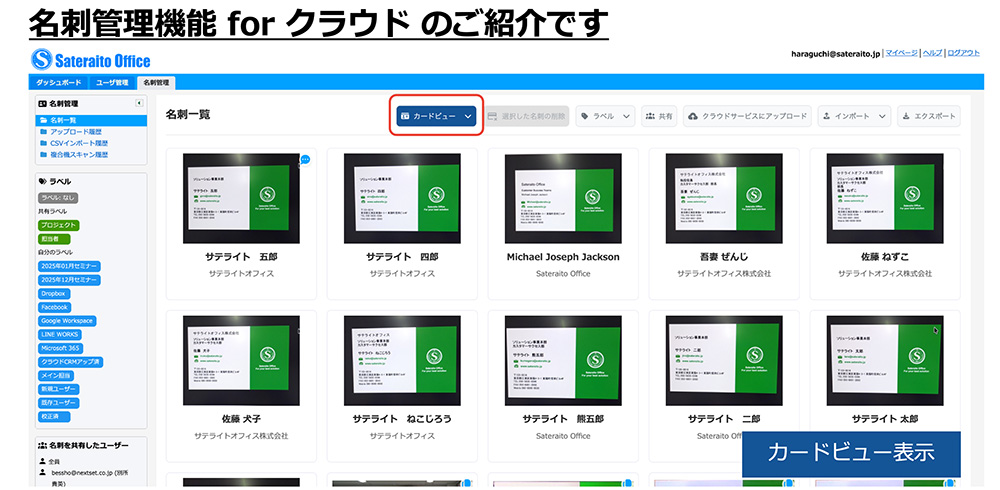Select 名刺一覧 in the sidebar tree
The image size is (1000, 490).
(63, 120)
